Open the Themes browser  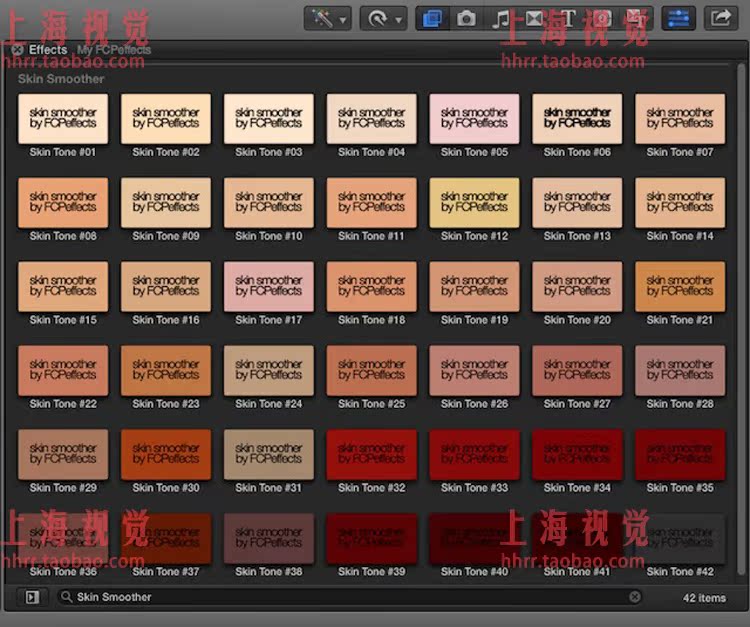636,19
